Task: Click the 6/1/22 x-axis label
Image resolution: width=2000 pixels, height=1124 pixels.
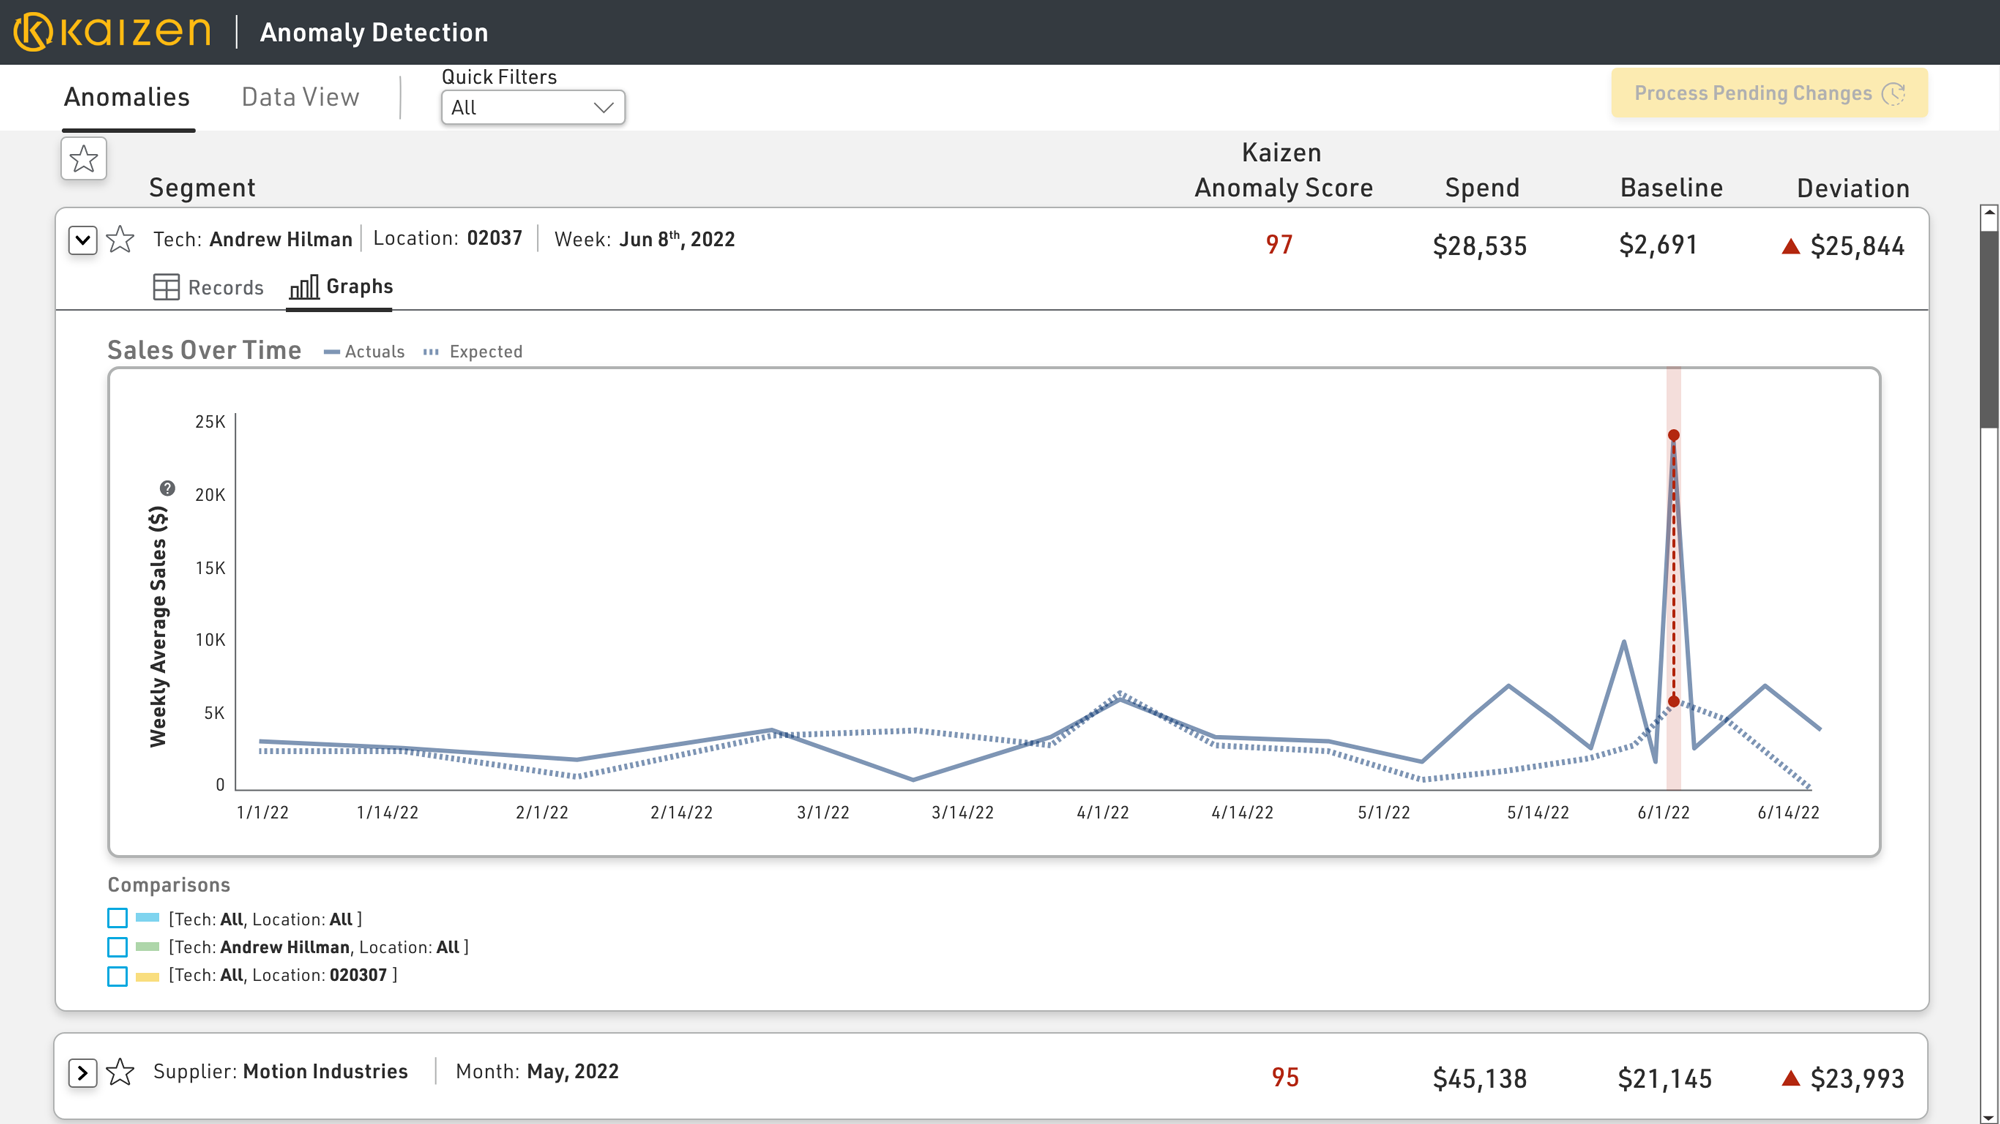Action: click(1663, 813)
